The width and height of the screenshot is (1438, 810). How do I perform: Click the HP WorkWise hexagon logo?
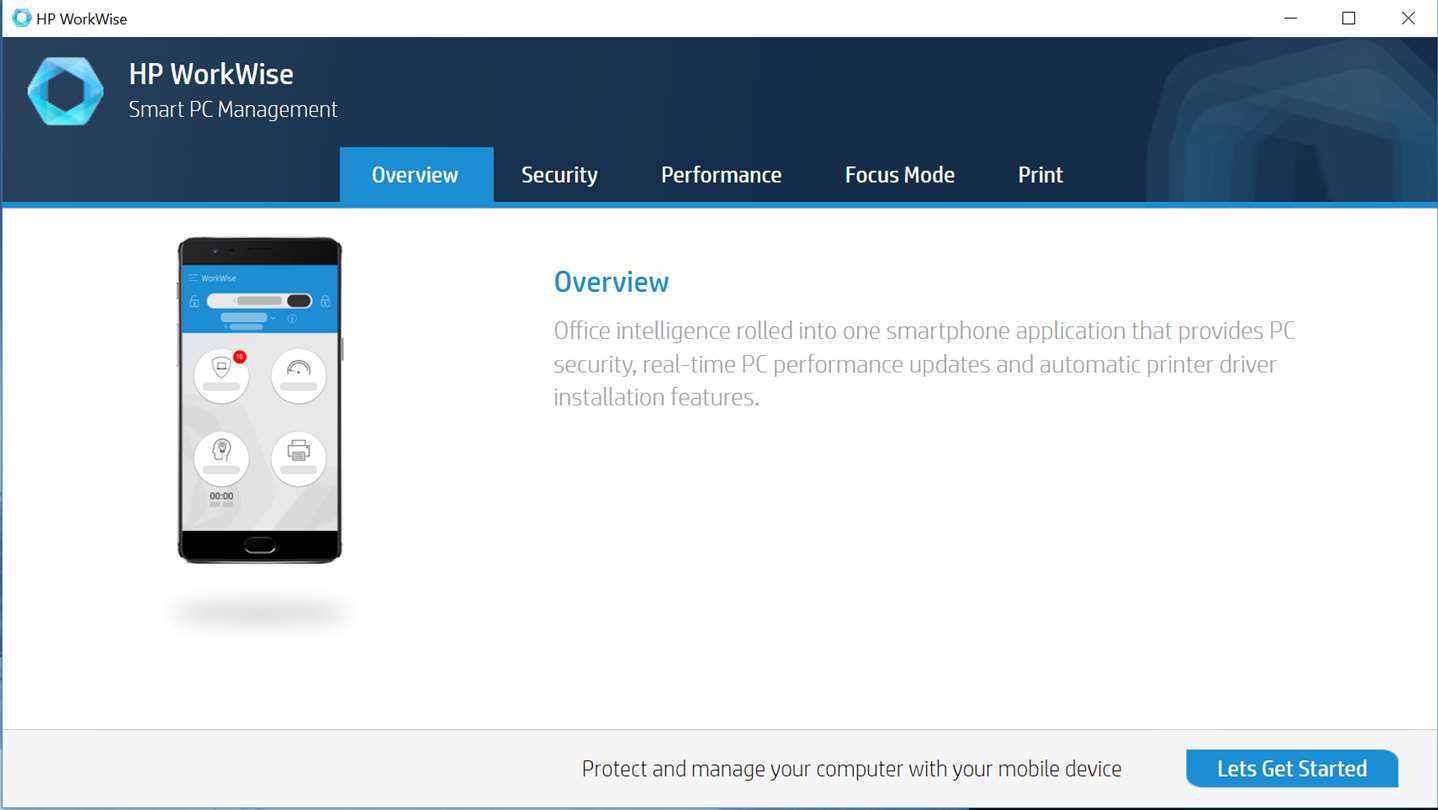(66, 91)
